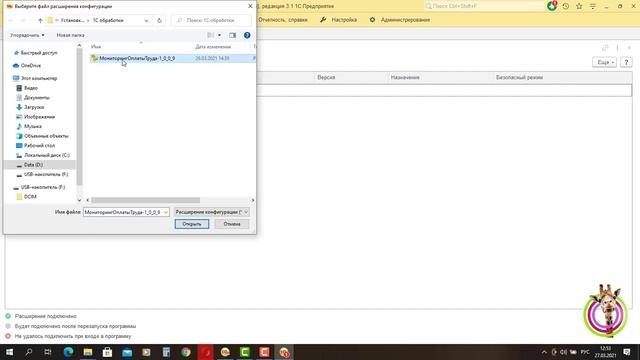Open Google Chrome from taskbar

click(186, 352)
